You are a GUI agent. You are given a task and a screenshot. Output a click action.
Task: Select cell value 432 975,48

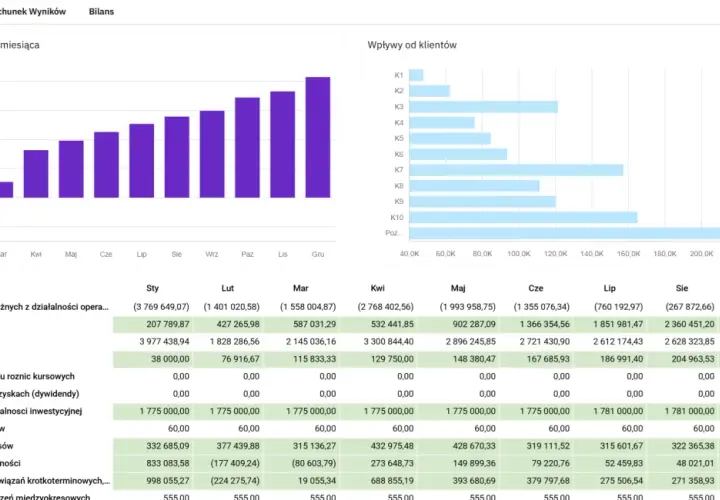[x=393, y=446]
